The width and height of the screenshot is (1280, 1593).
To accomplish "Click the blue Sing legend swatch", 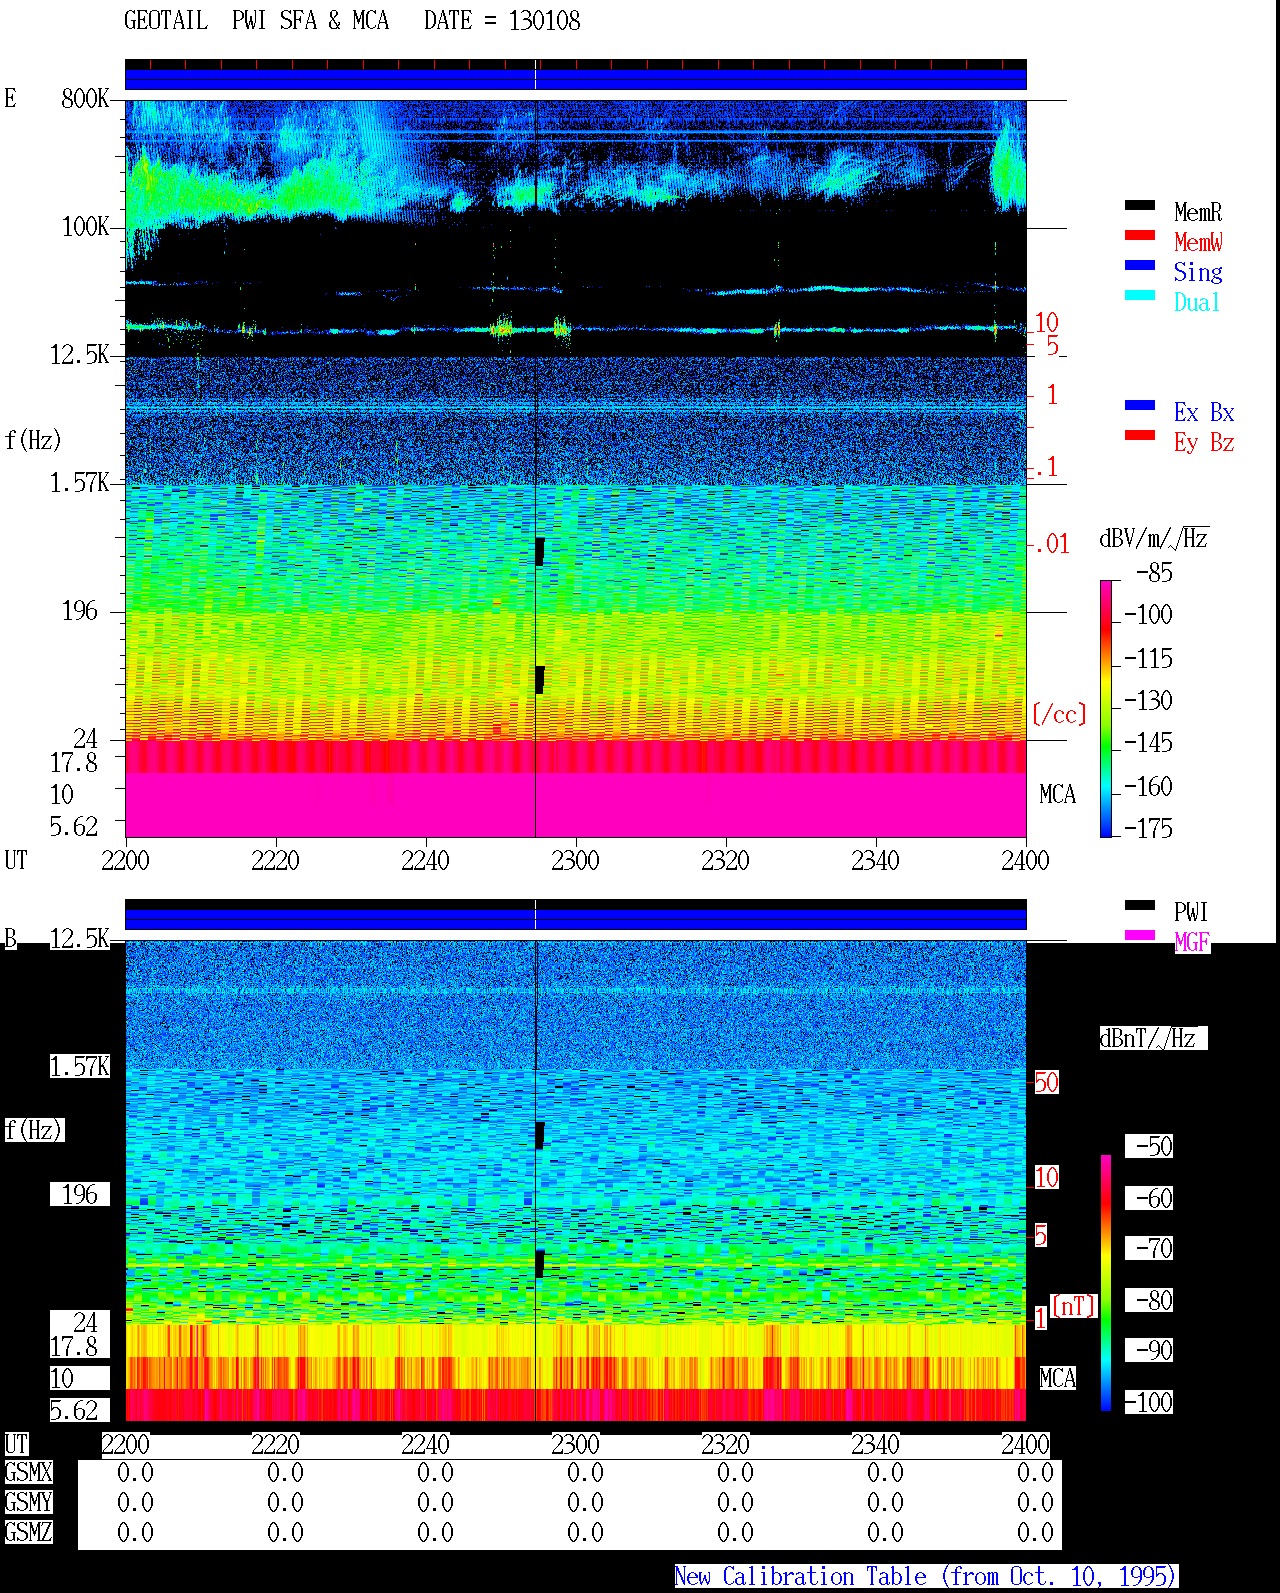I will click(1140, 265).
